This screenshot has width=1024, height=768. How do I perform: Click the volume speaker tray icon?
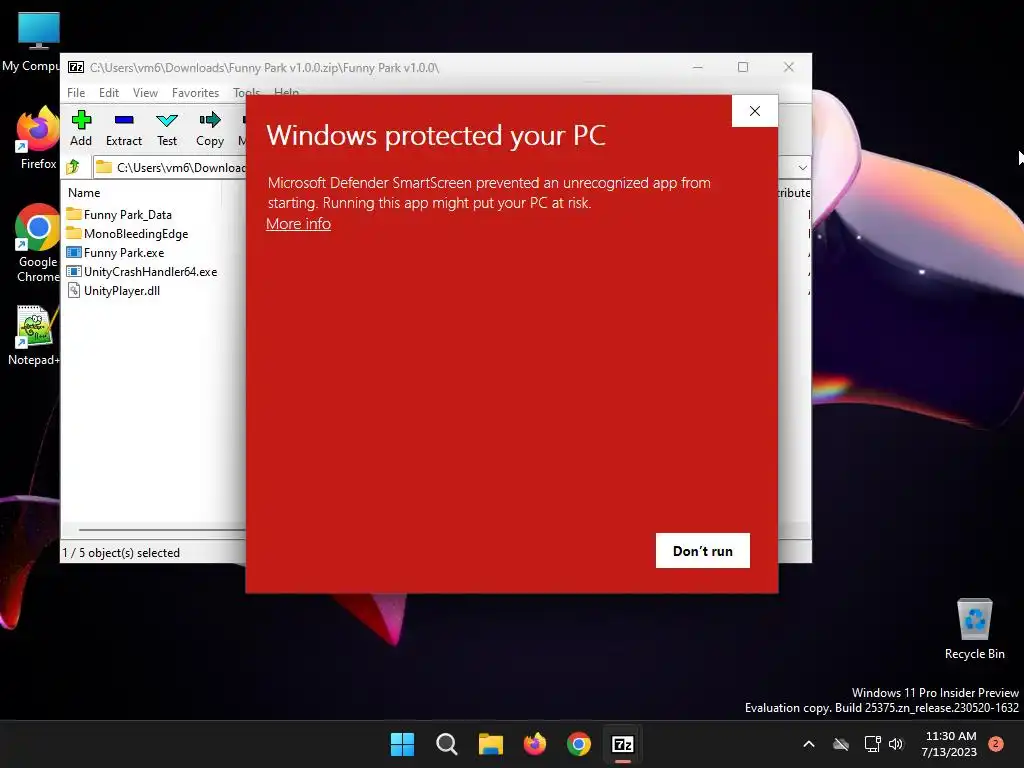(896, 744)
